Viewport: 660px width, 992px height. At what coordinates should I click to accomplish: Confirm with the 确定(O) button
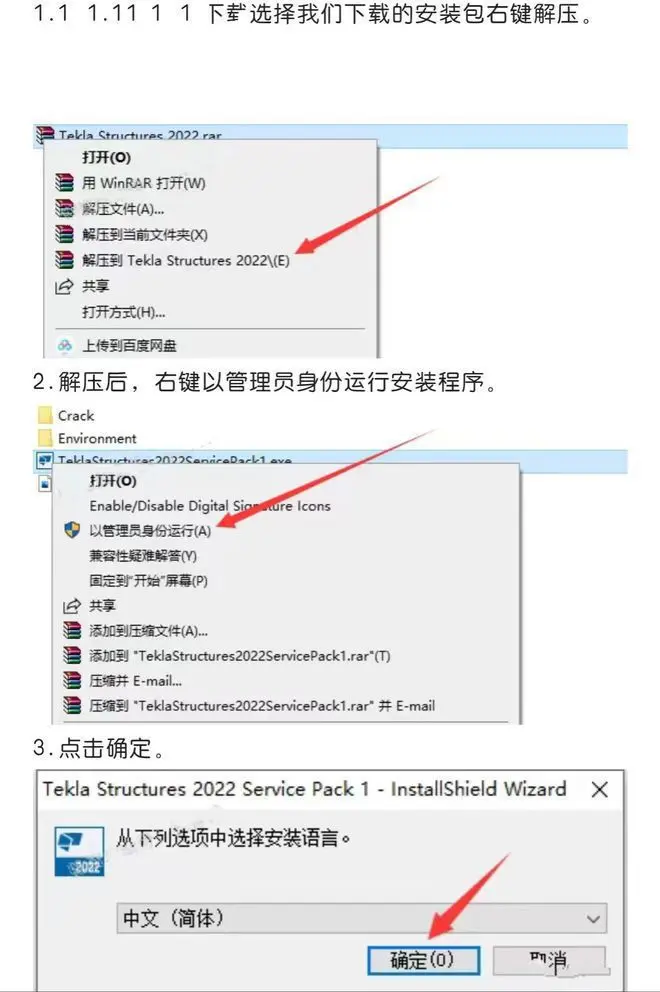(x=423, y=960)
